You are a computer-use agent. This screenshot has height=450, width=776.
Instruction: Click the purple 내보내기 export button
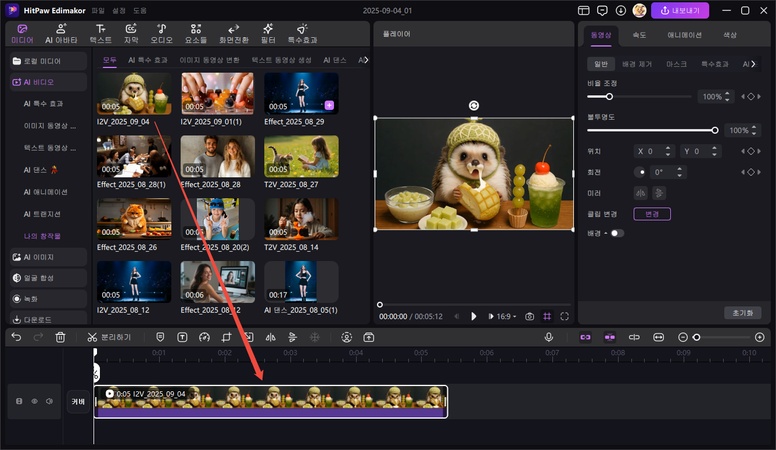(680, 10)
